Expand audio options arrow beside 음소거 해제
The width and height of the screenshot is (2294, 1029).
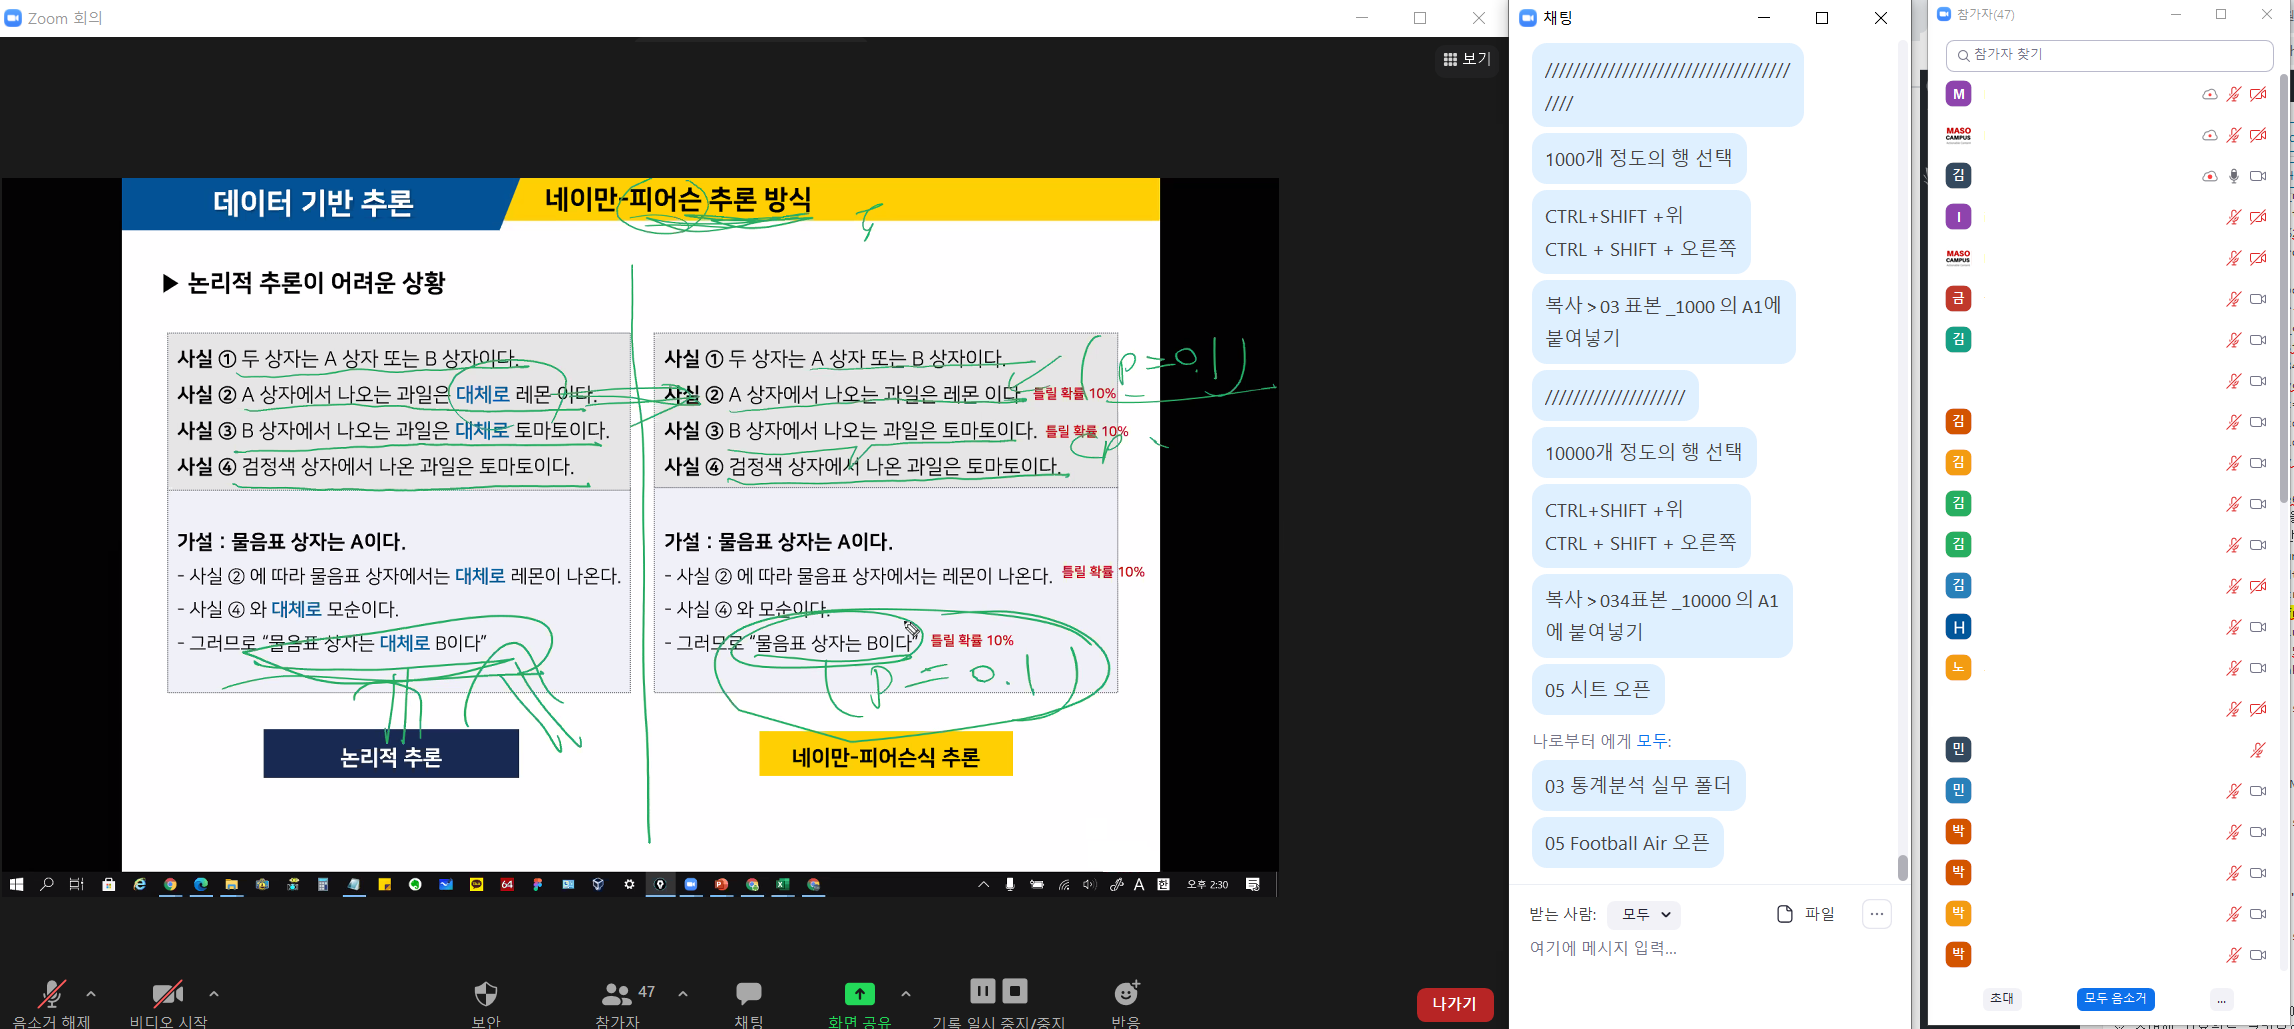point(91,994)
